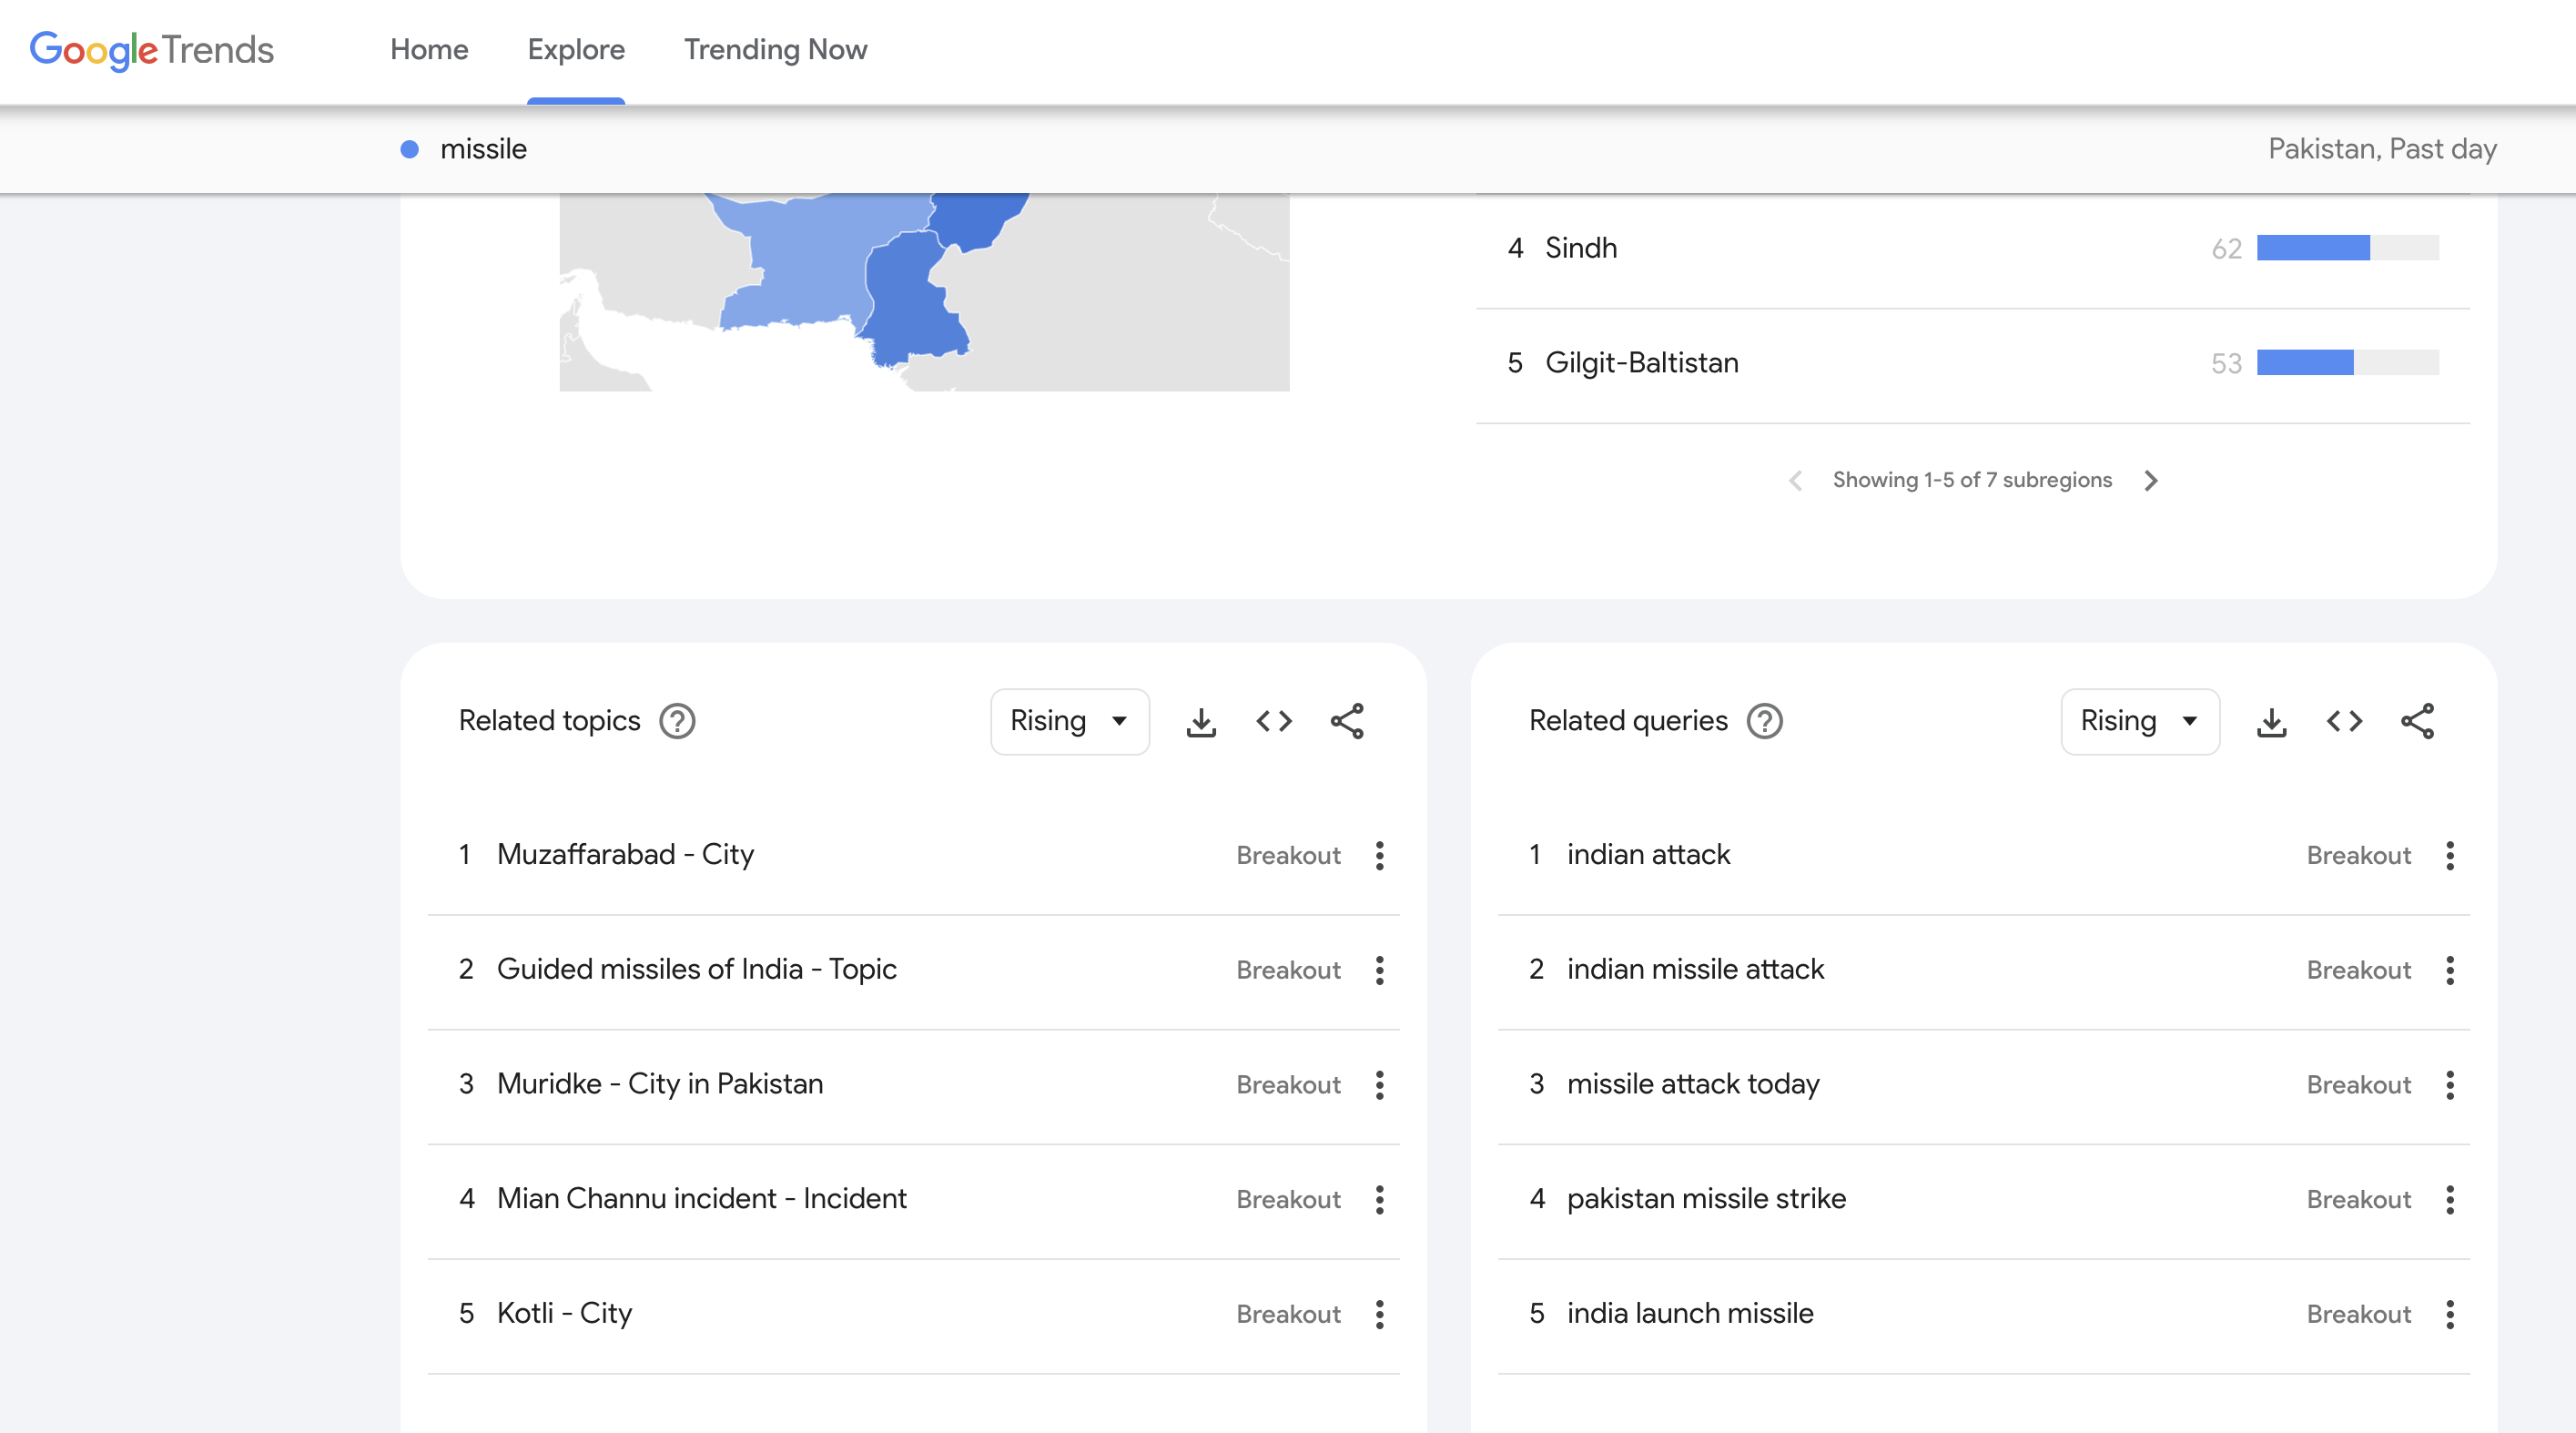Click the Related queries heading
The height and width of the screenshot is (1433, 2576).
1628,721
